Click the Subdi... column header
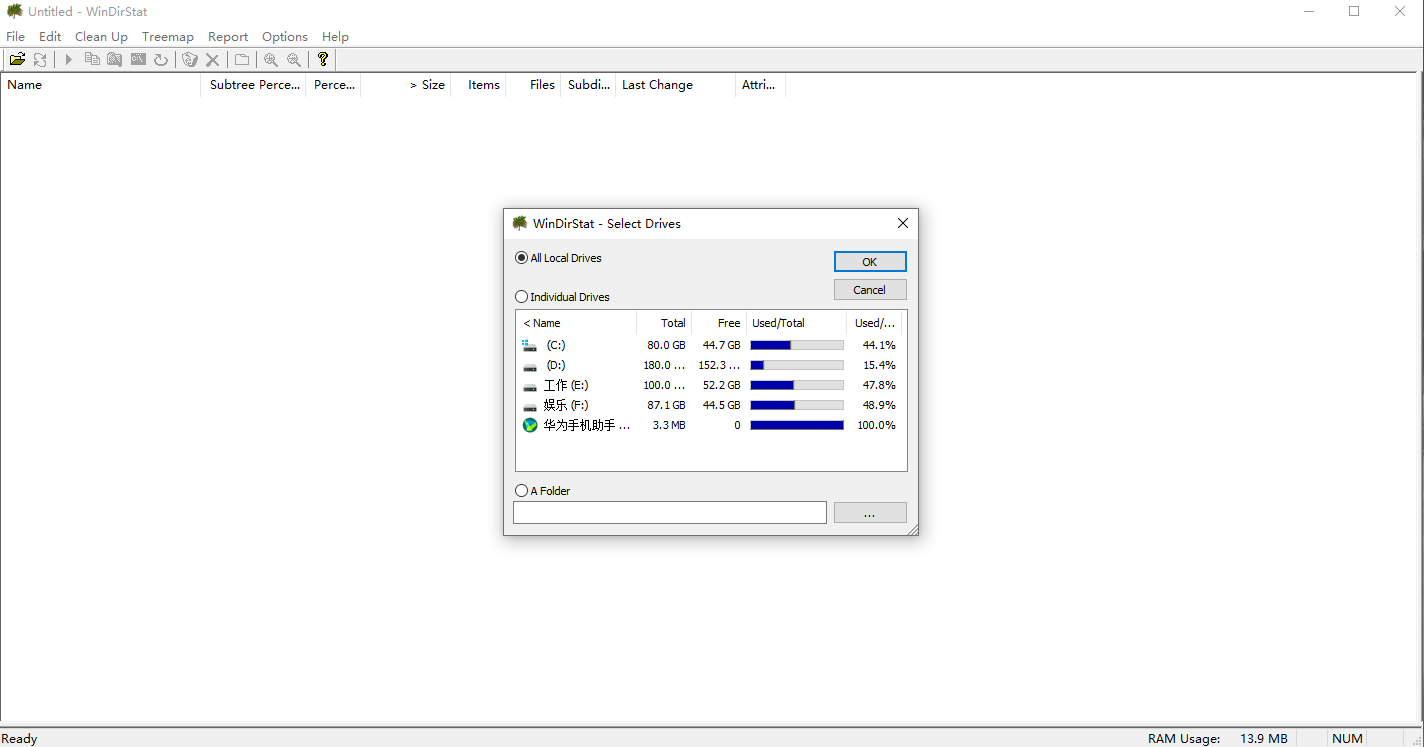Image resolution: width=1424 pixels, height=747 pixels. (589, 85)
